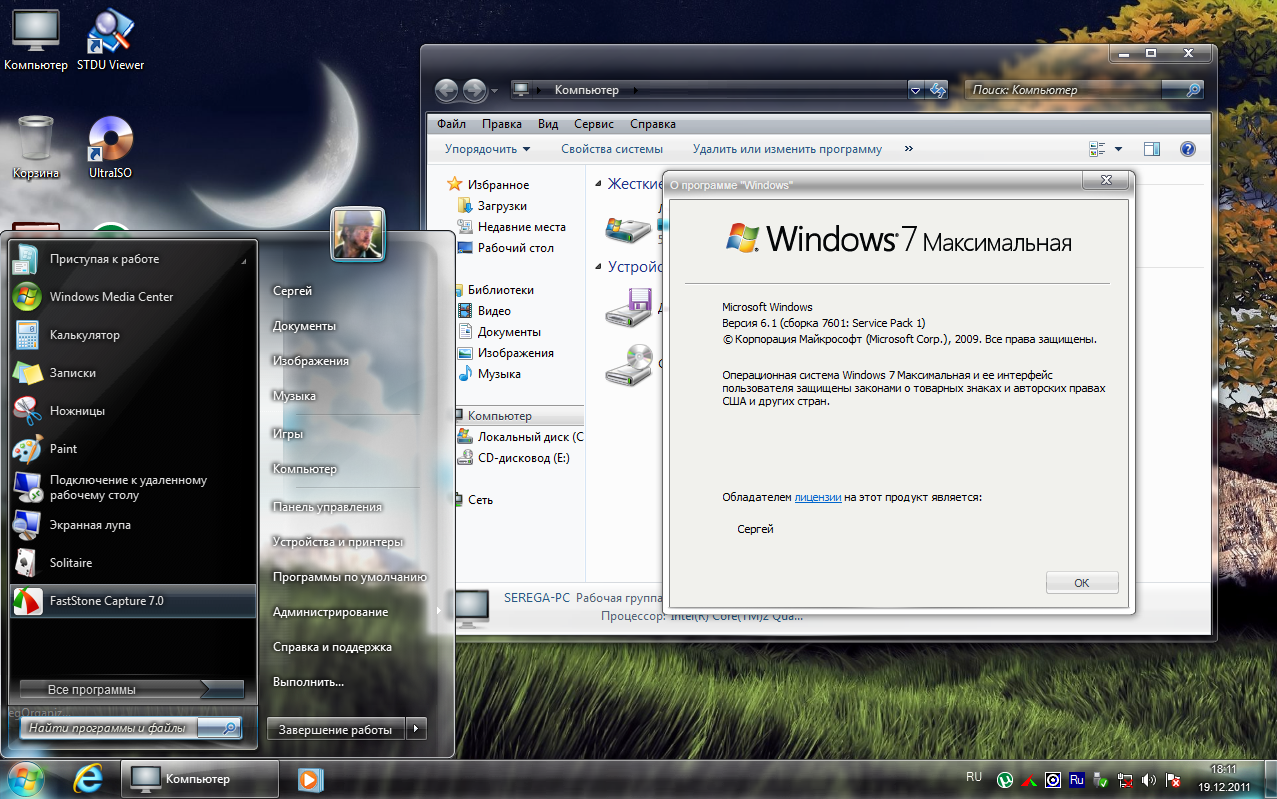Click the Back arrow in Explorer
Image resolution: width=1277 pixels, height=799 pixels.
[447, 90]
